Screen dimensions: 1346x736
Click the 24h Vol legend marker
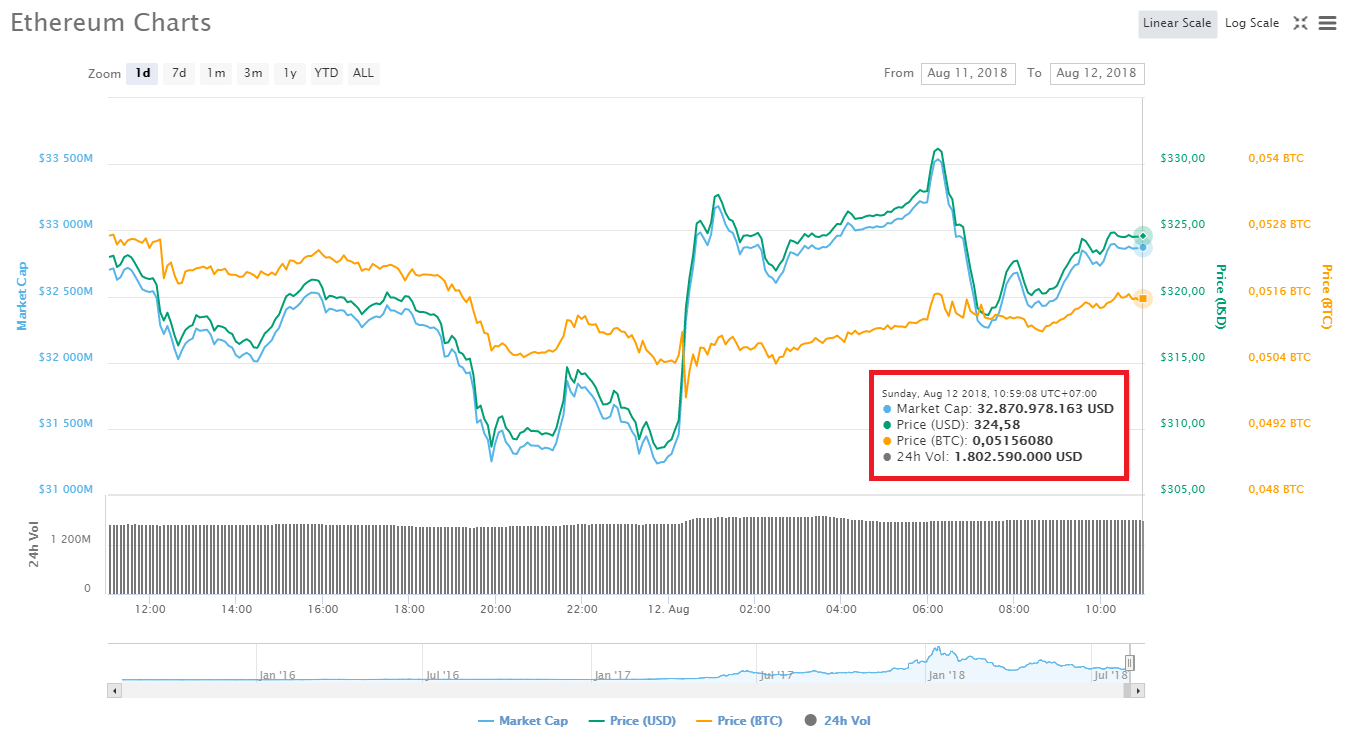coord(810,720)
